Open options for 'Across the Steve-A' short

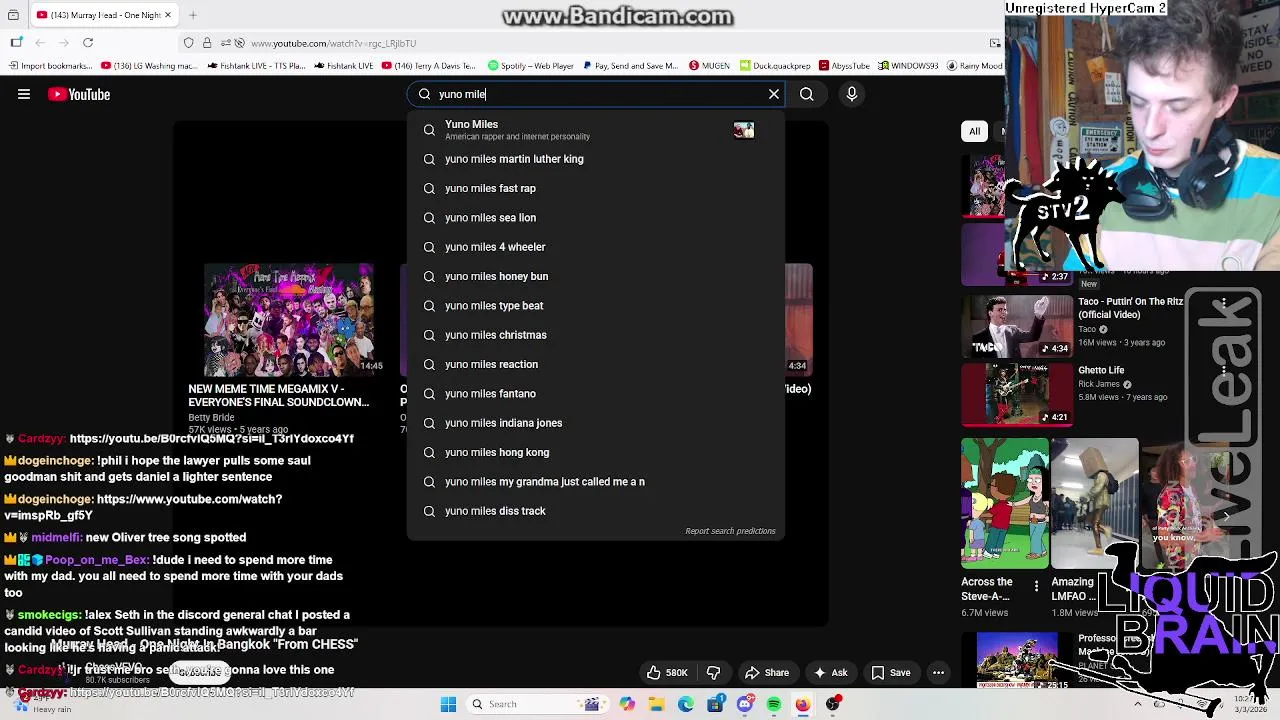pyautogui.click(x=1036, y=586)
